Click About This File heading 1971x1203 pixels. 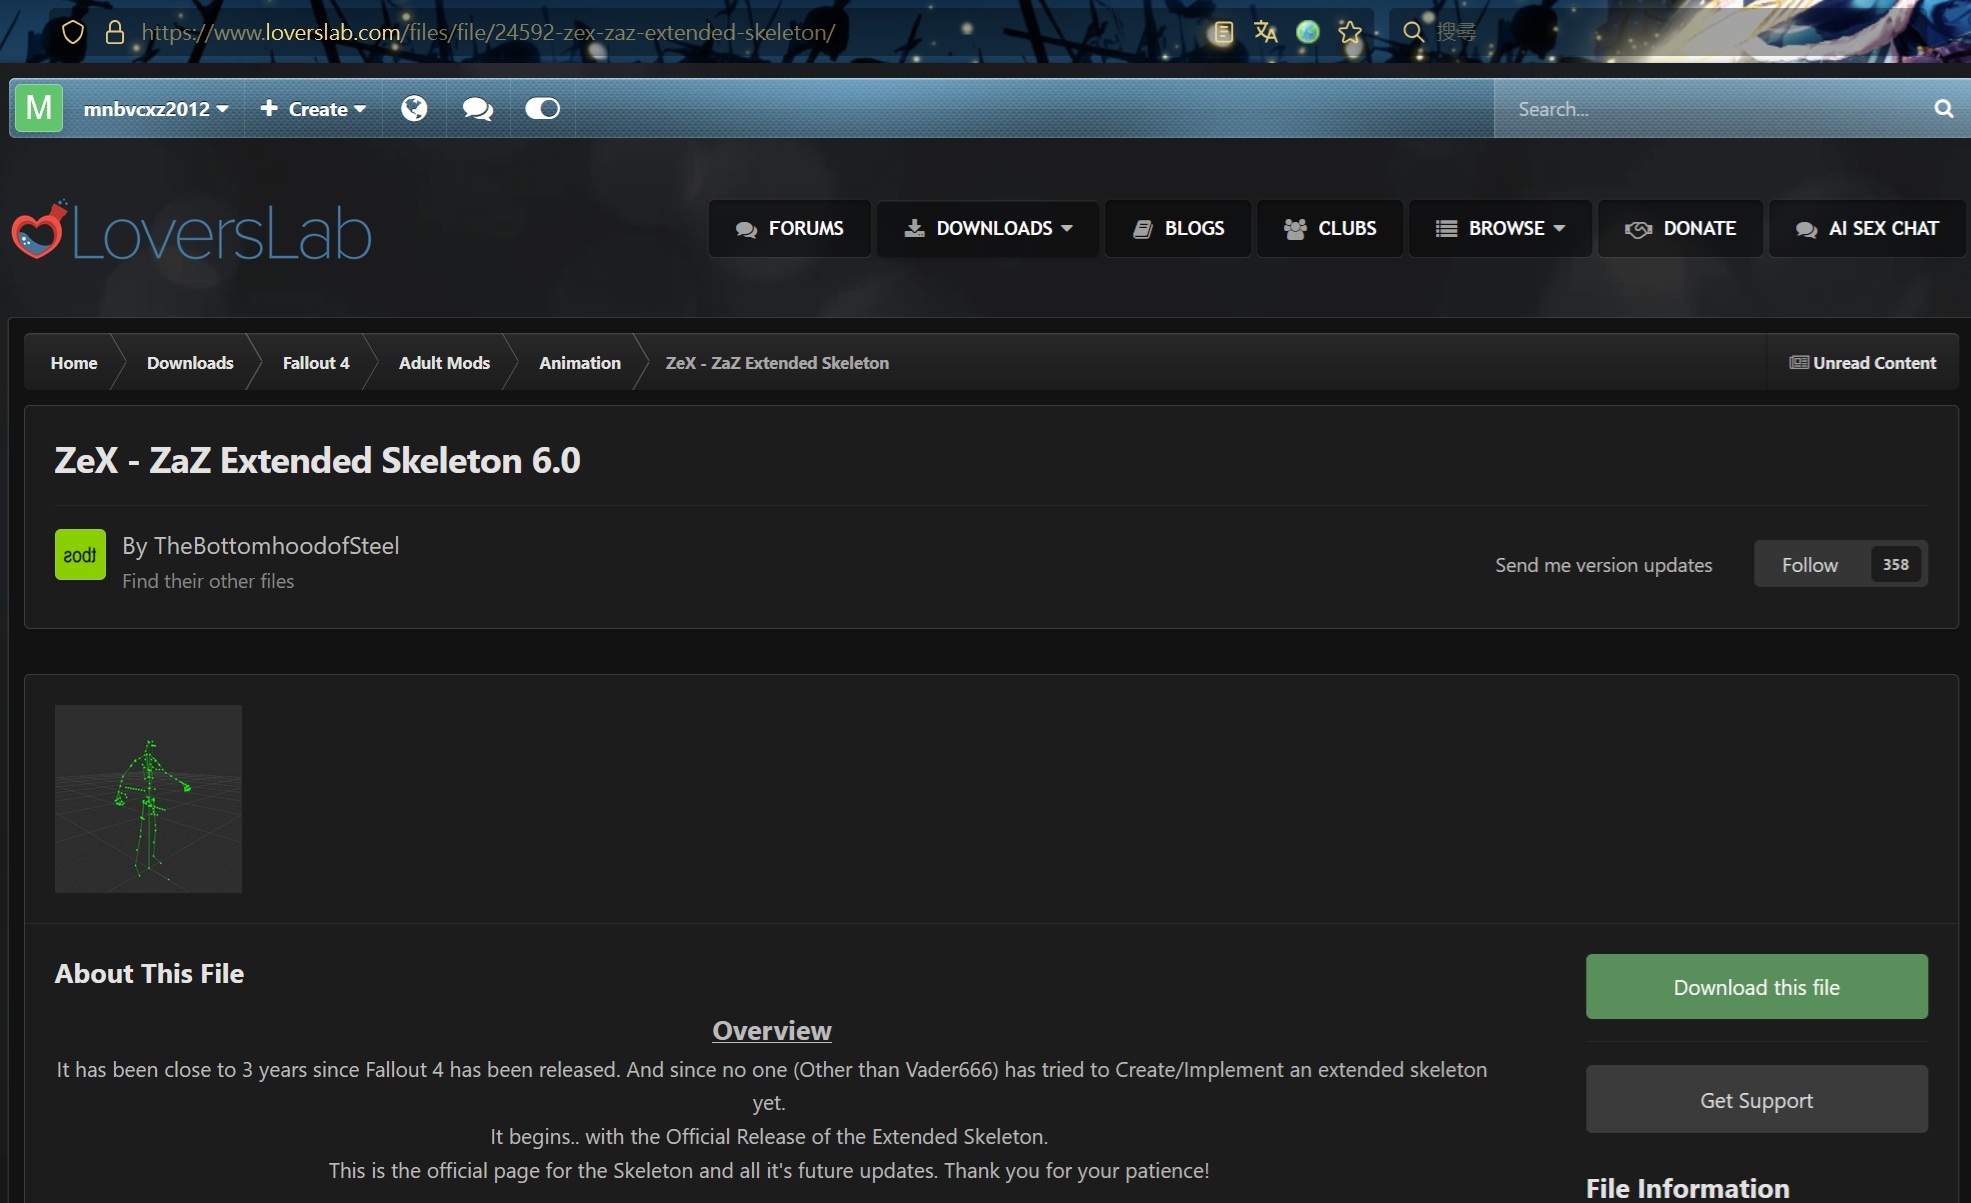(149, 974)
